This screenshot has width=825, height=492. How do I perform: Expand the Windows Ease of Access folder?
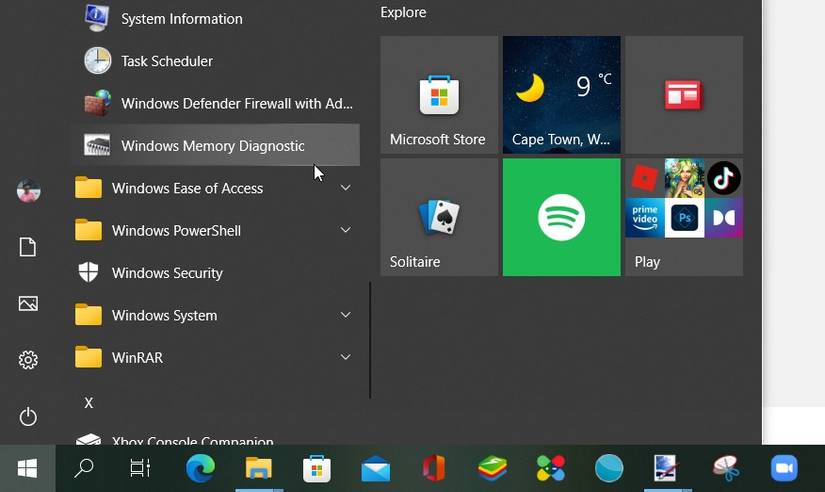(x=215, y=188)
